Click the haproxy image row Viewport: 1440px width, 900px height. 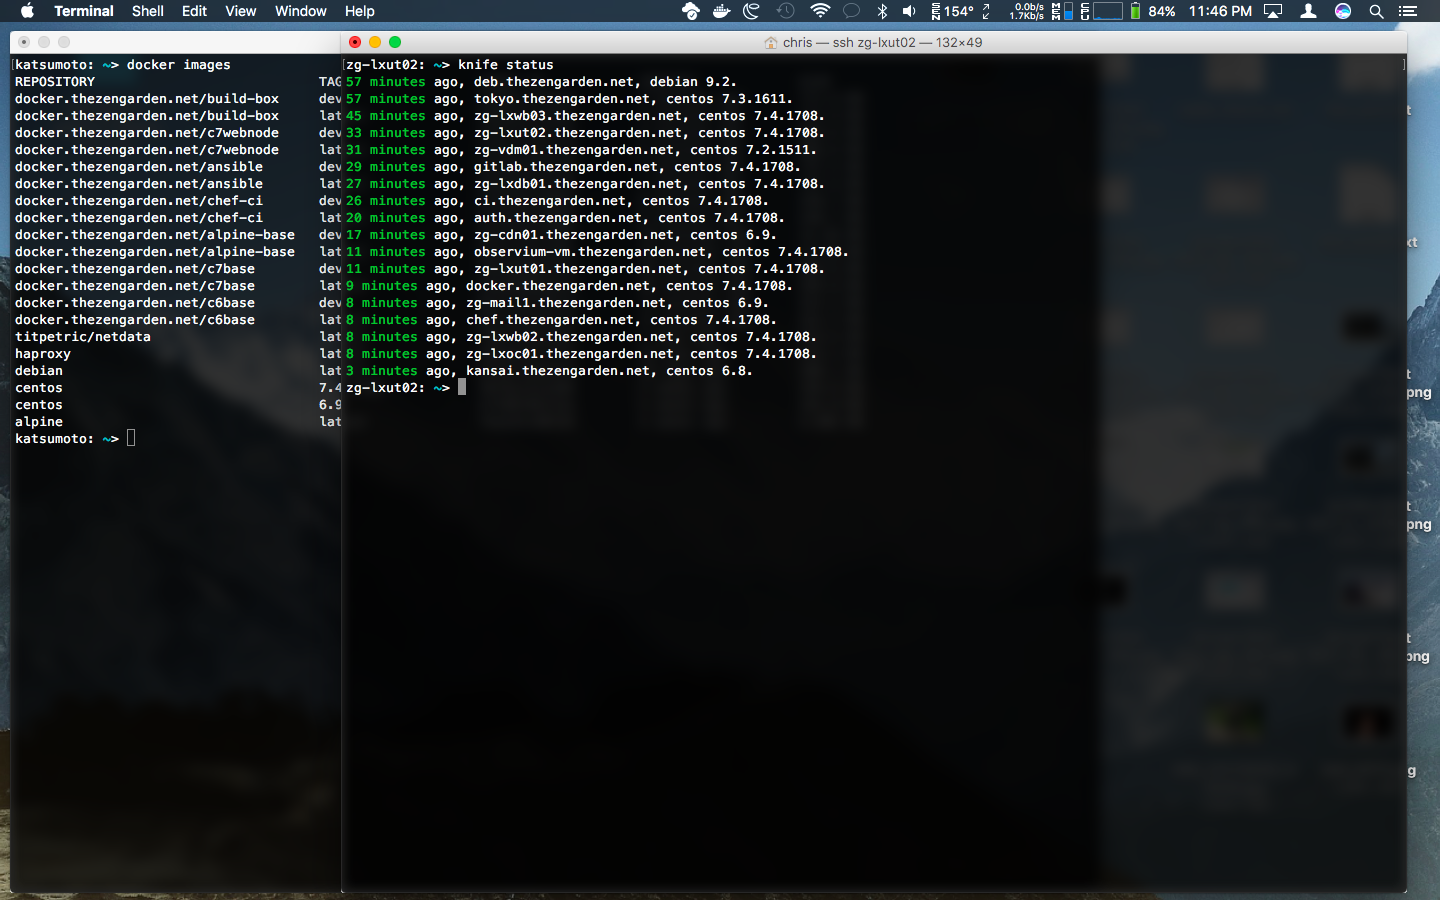[x=43, y=354]
